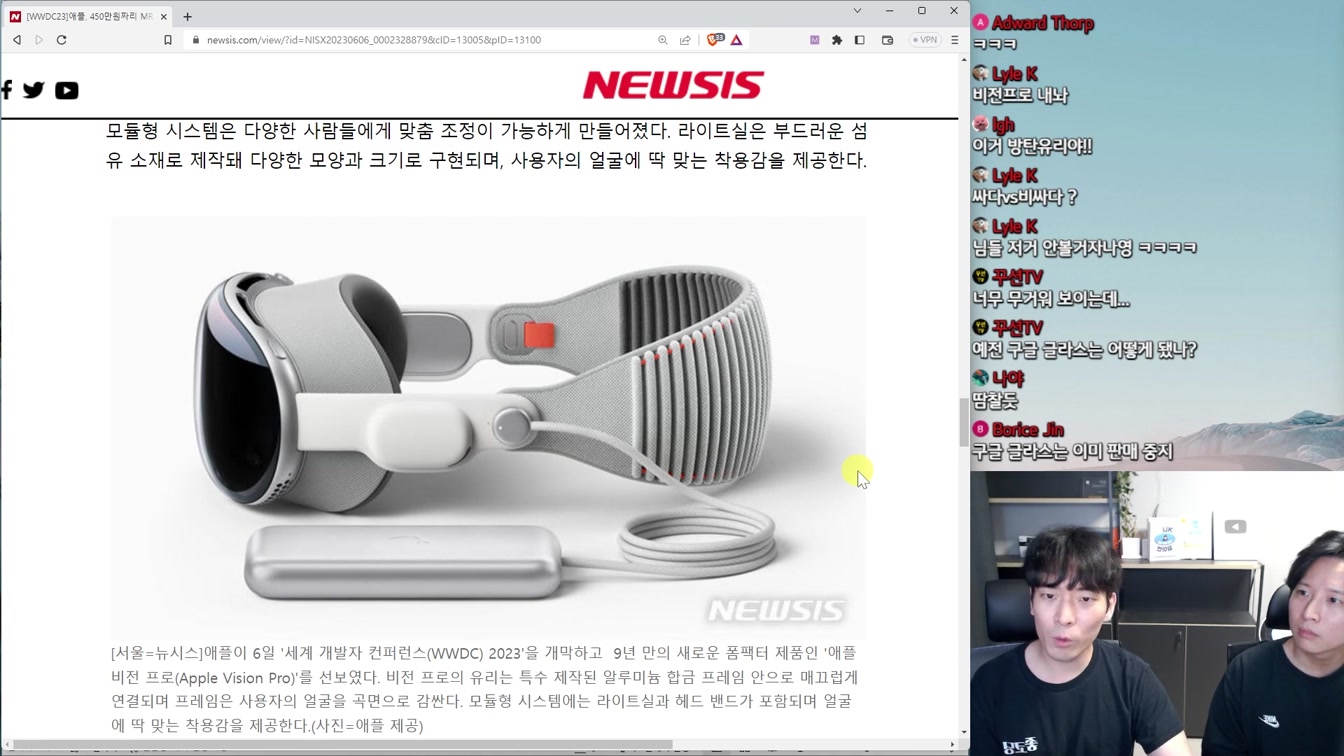Click chat message '싸다vs비싸다 ?'

1025,197
